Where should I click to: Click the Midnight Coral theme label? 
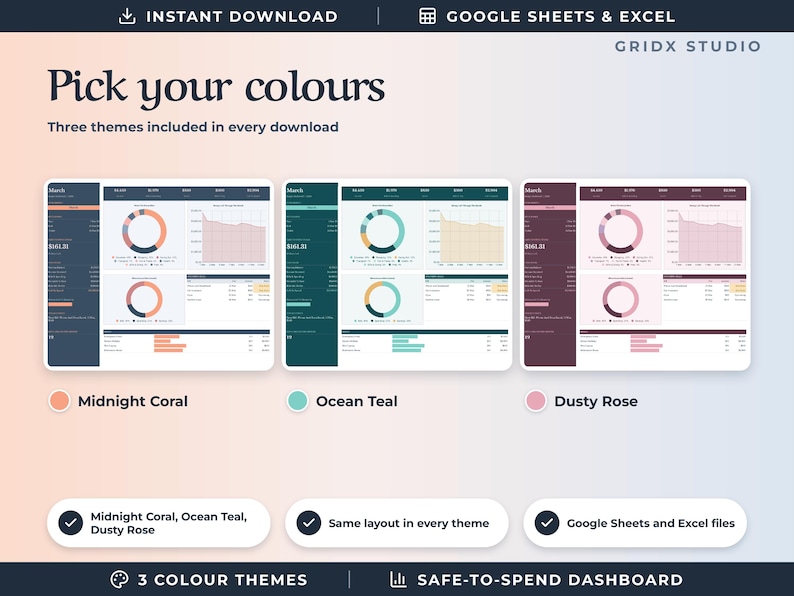click(133, 401)
